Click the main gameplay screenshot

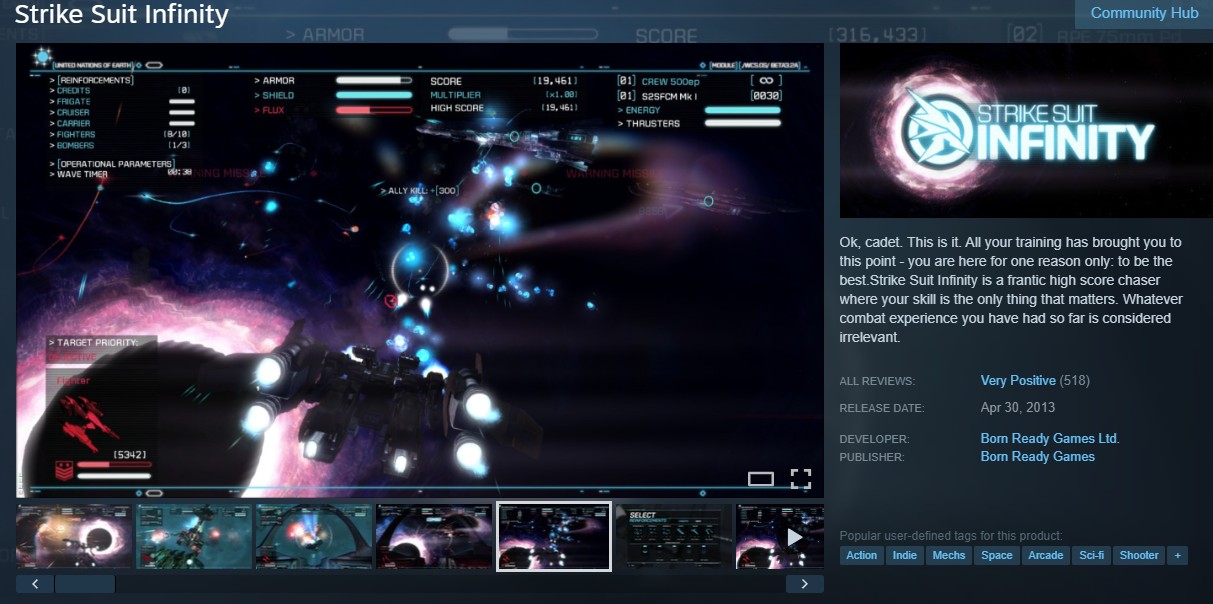click(x=420, y=270)
